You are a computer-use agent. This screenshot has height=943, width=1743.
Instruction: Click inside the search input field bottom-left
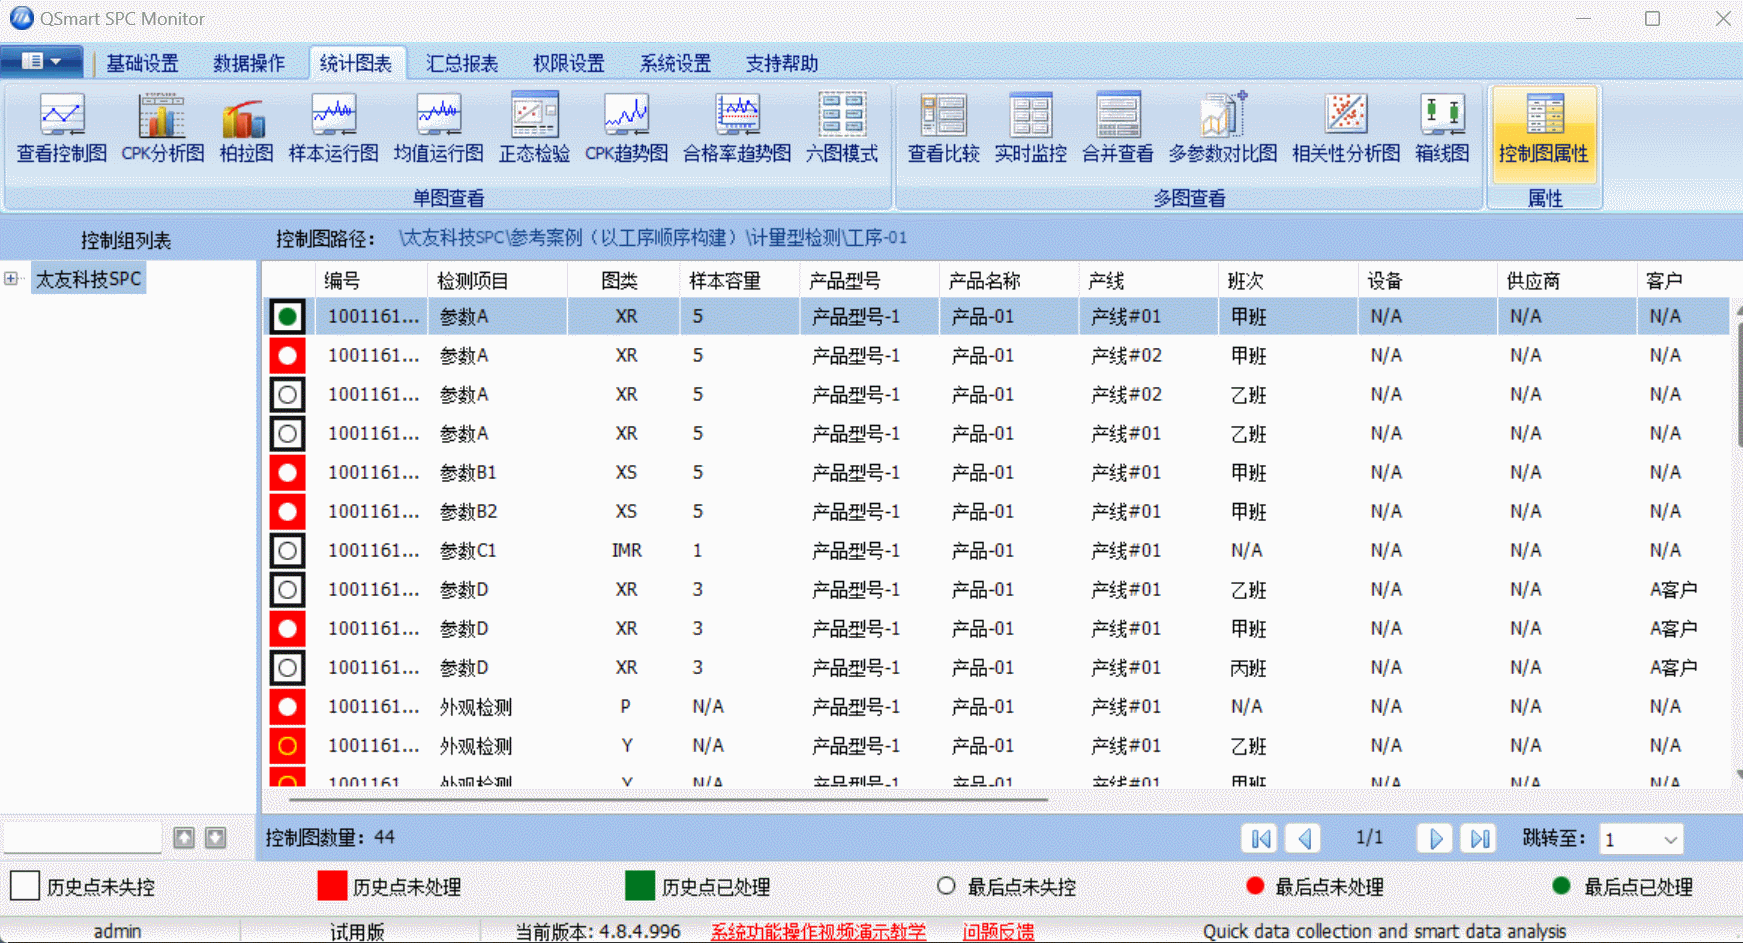tap(82, 837)
